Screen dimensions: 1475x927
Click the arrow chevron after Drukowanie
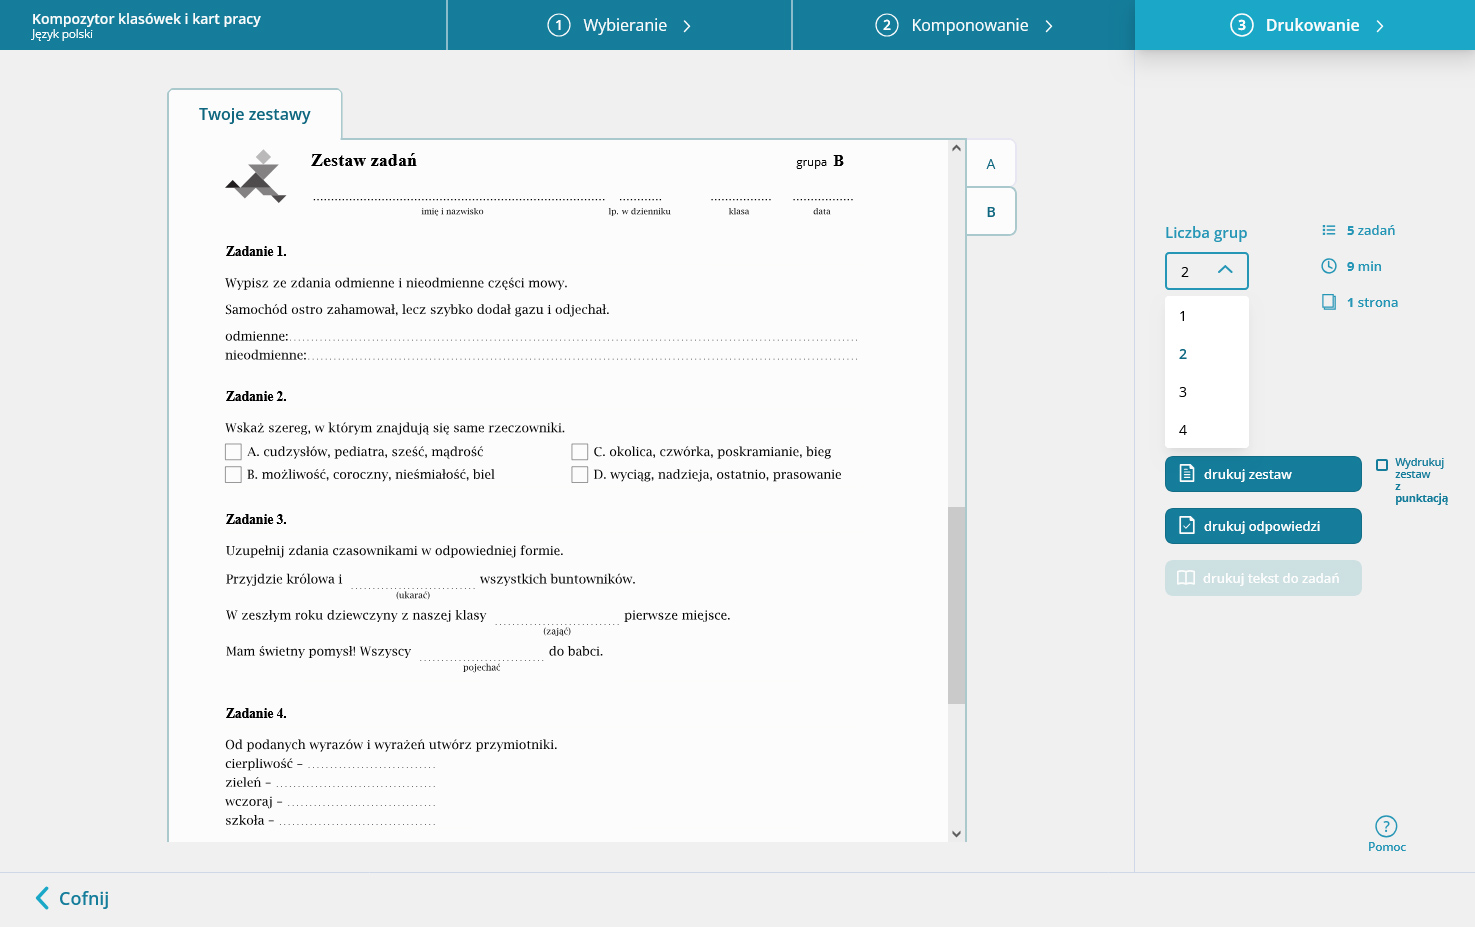coord(1380,26)
